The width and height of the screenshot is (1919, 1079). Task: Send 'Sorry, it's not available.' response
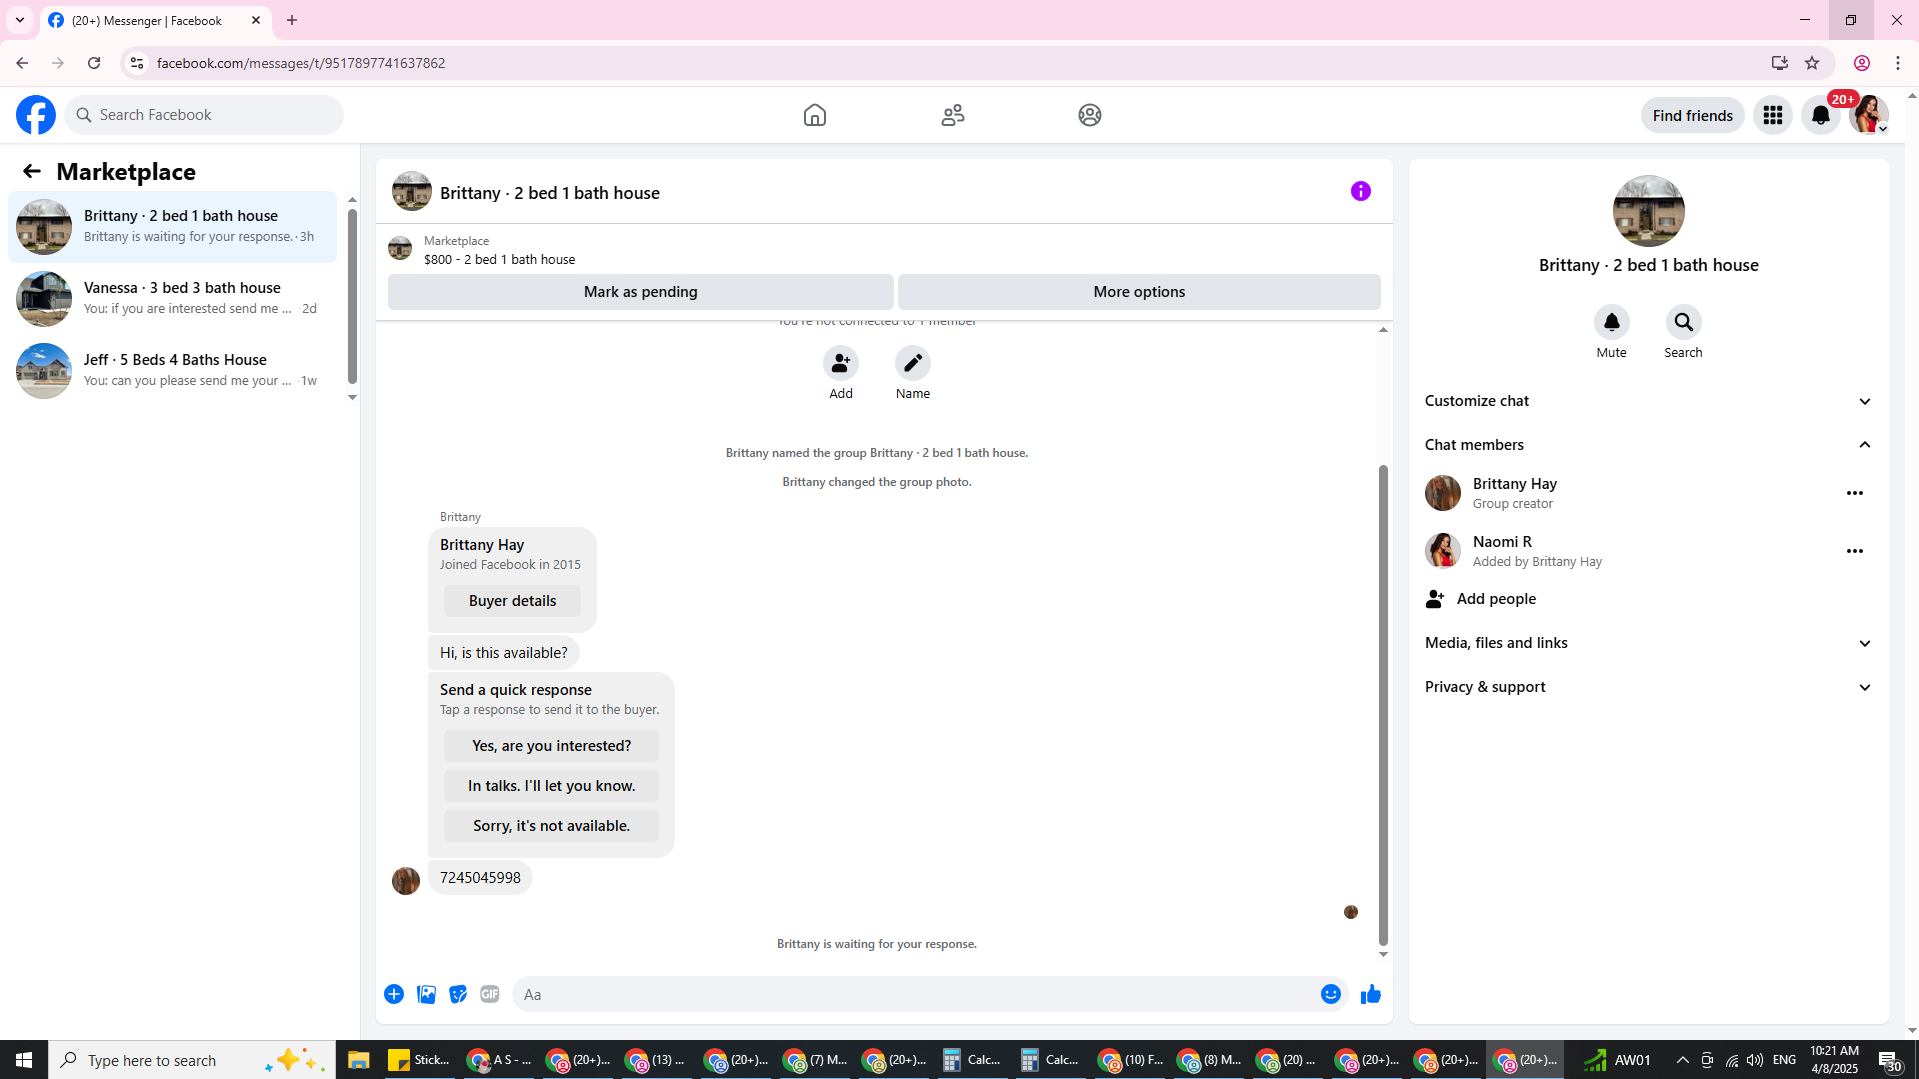point(551,826)
